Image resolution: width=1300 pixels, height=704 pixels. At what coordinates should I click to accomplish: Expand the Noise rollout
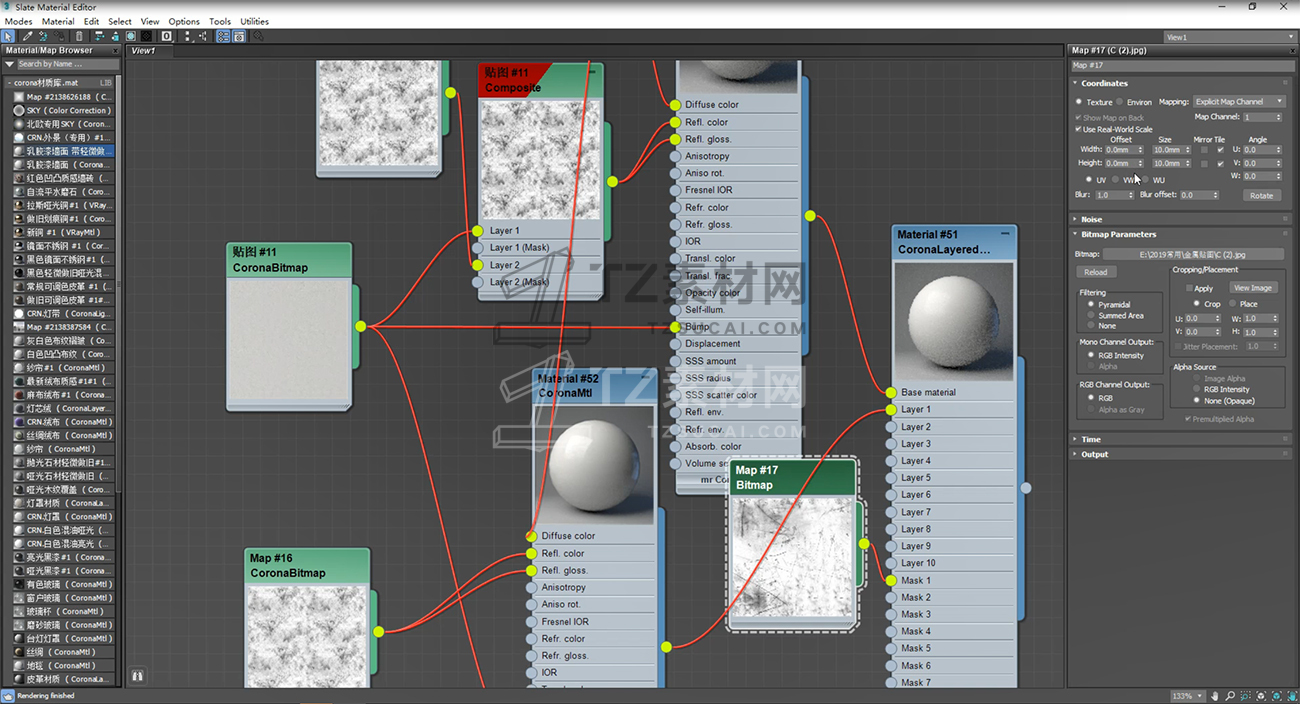click(1091, 219)
